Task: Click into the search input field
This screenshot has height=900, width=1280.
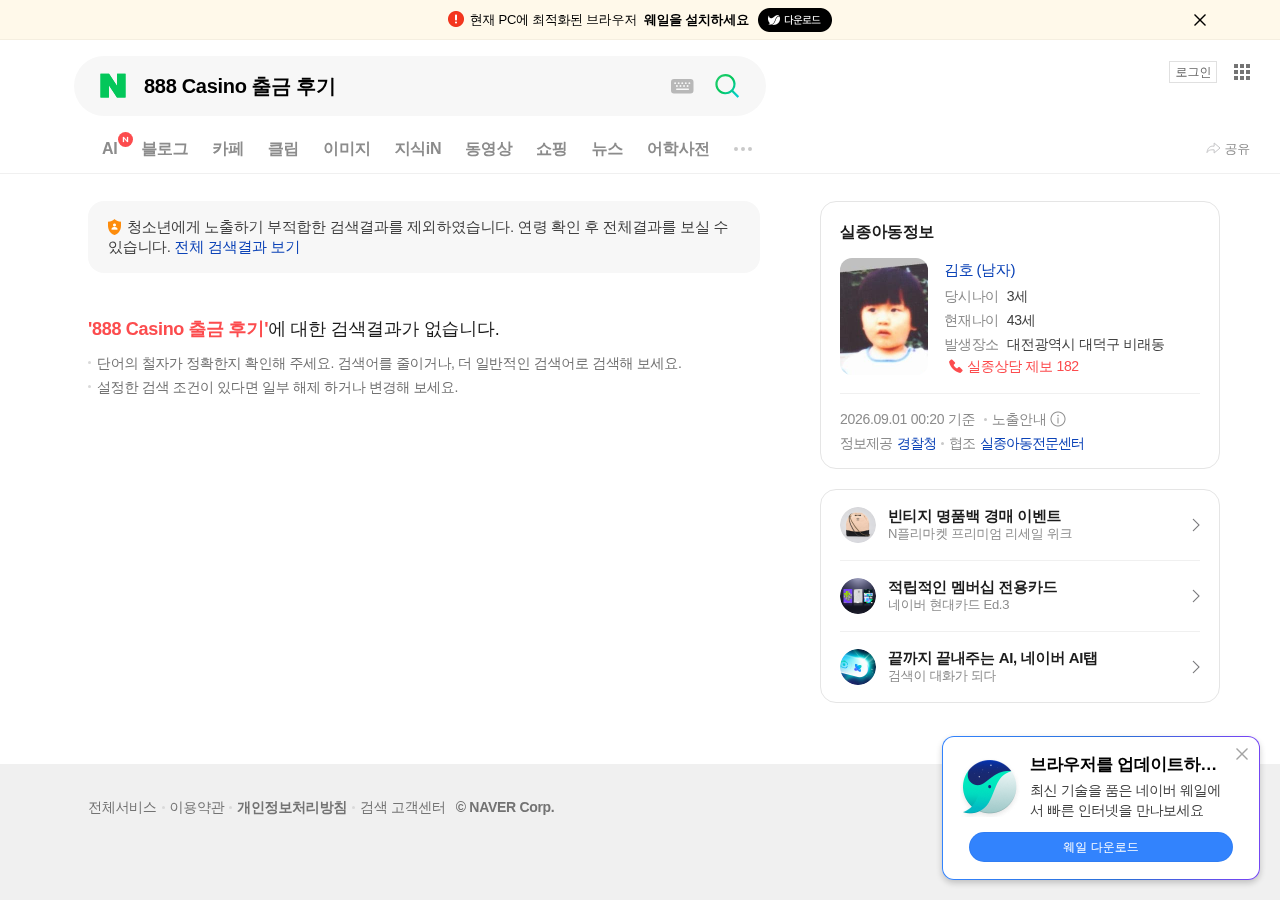Action: click(x=400, y=86)
